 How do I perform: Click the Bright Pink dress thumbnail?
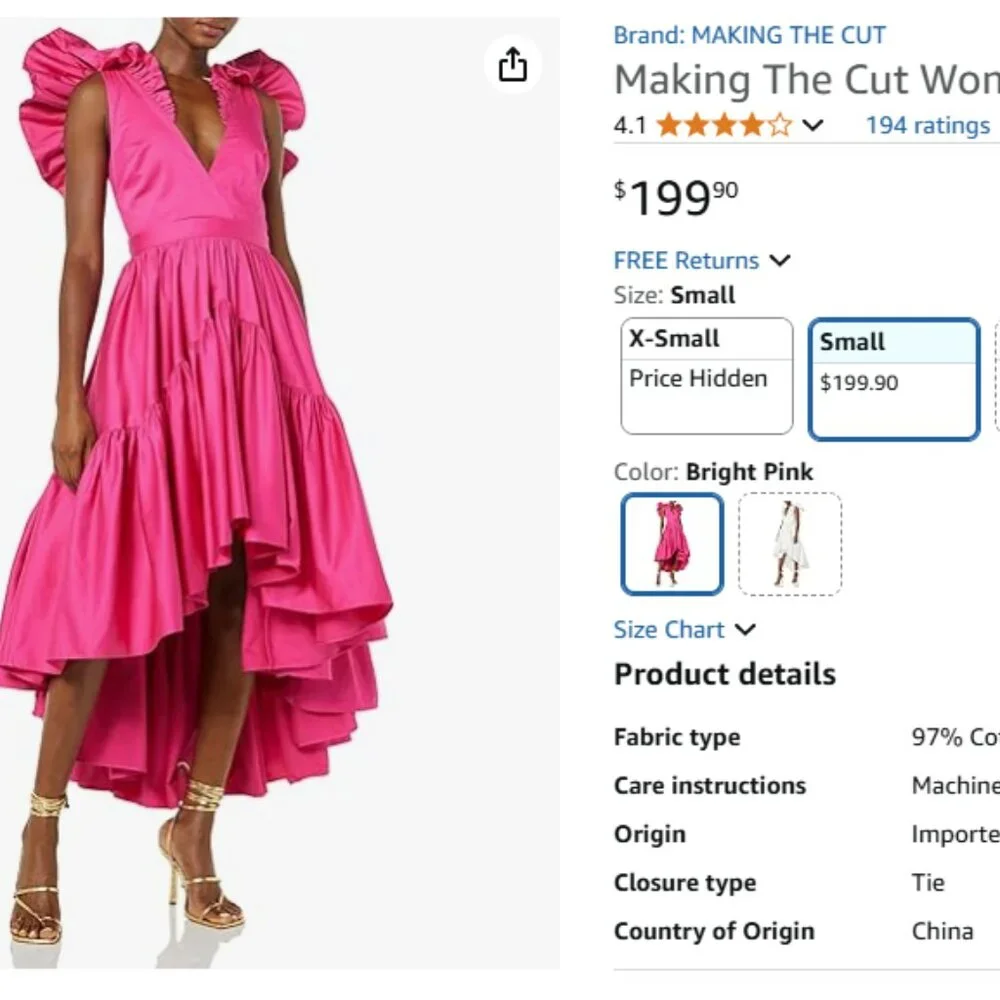point(671,544)
